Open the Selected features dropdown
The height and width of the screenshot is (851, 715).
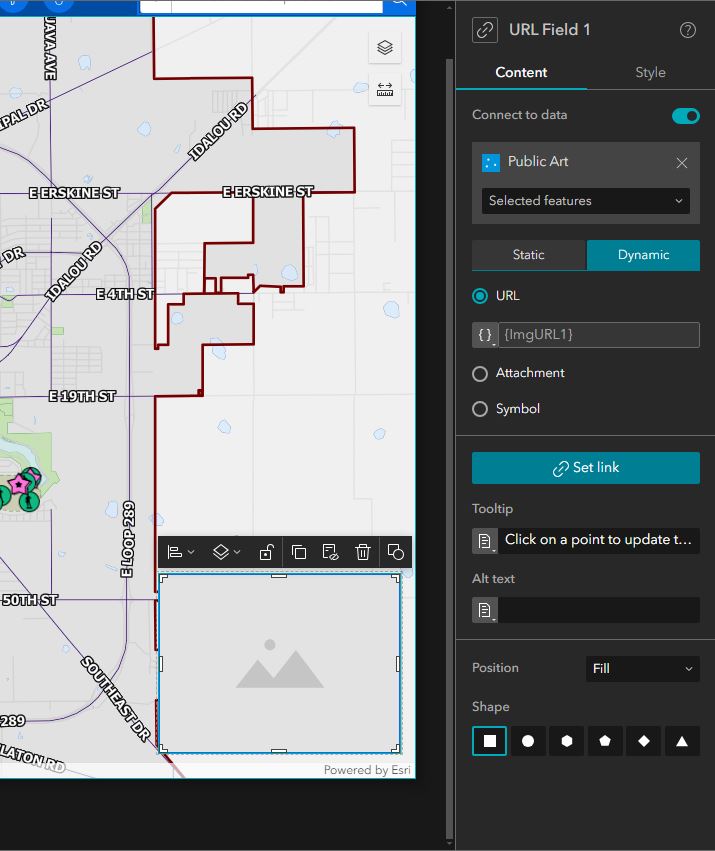[x=586, y=201]
